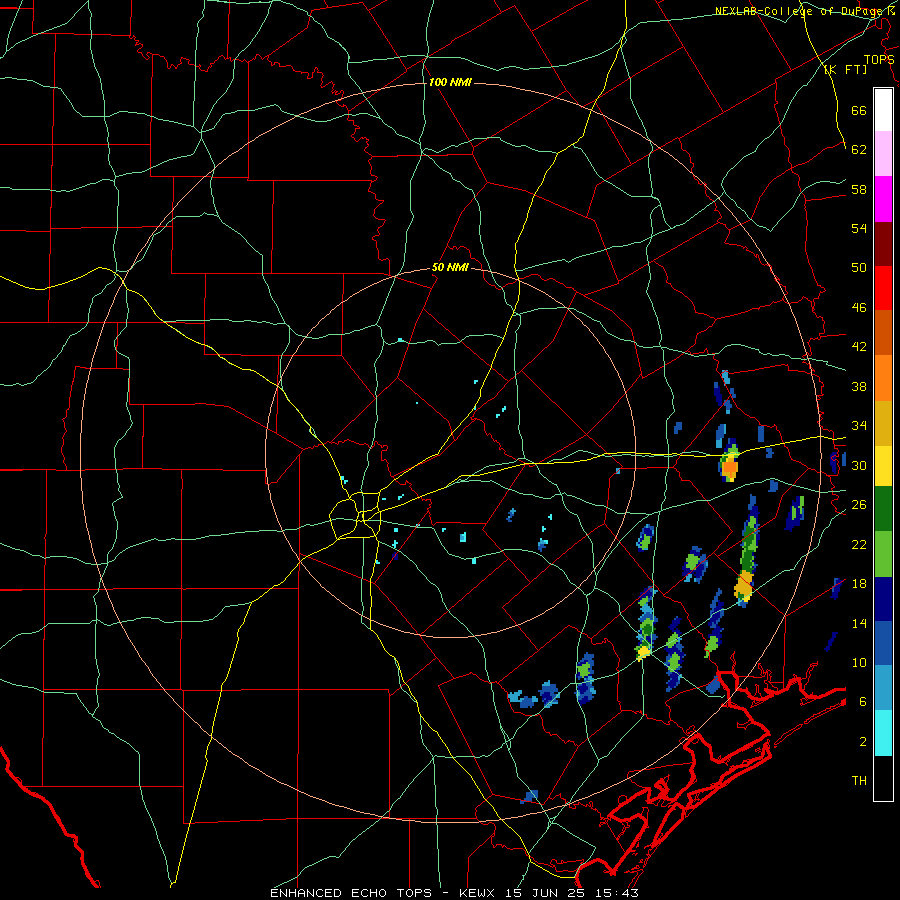900x900 pixels.
Task: Click the legend value 18
Action: click(x=859, y=584)
